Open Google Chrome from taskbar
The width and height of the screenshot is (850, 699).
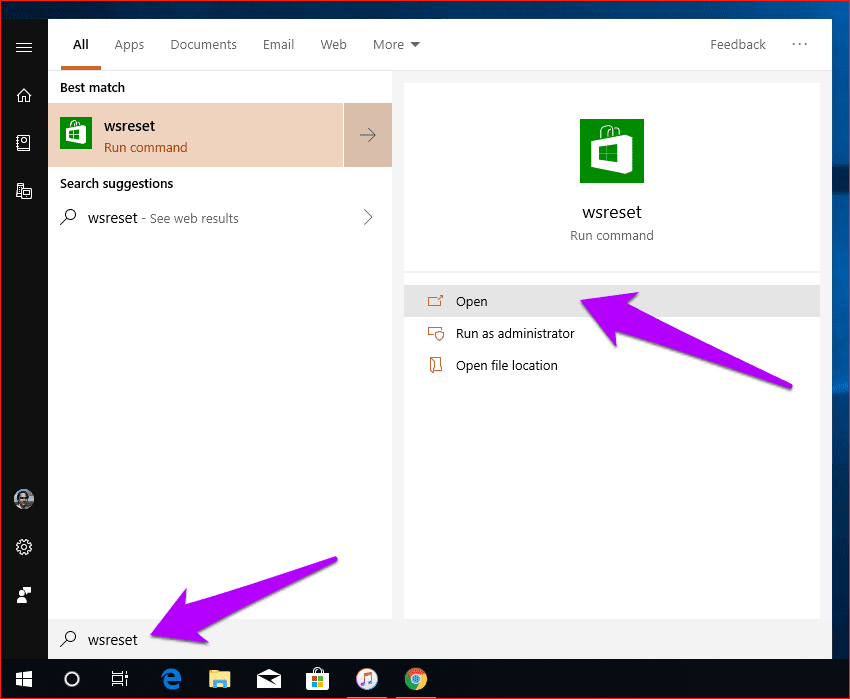(x=416, y=679)
